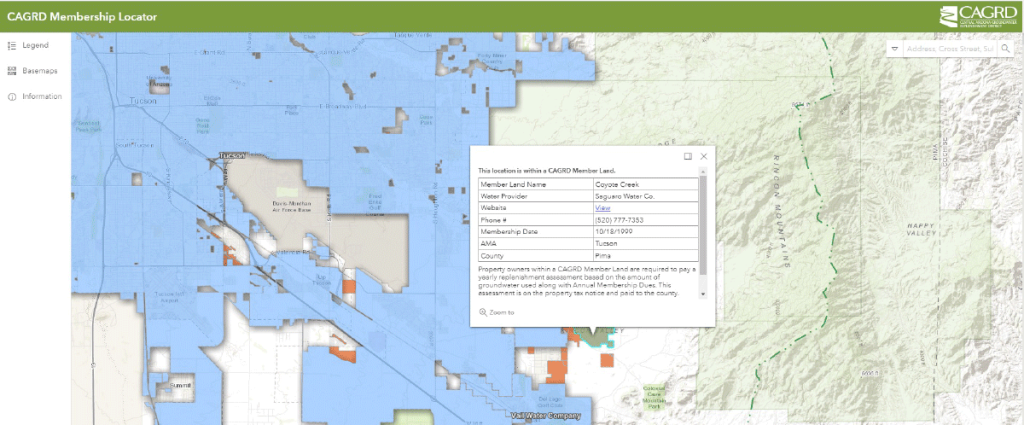
Task: Click the popup vertical scrollbar thumb
Action: [x=703, y=224]
